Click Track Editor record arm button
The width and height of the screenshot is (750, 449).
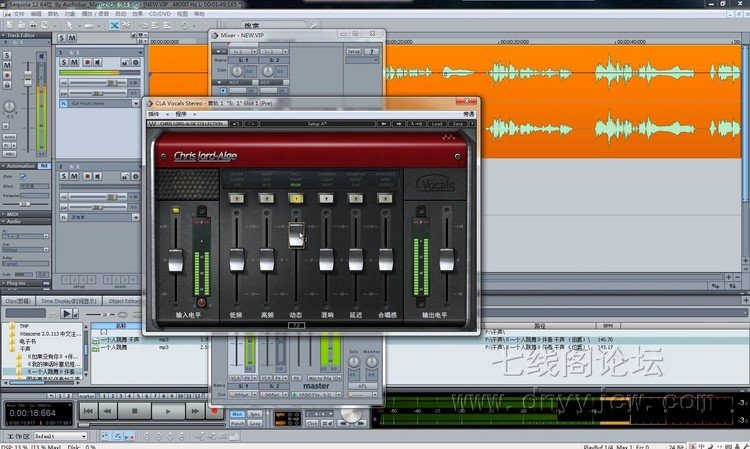click(7, 75)
